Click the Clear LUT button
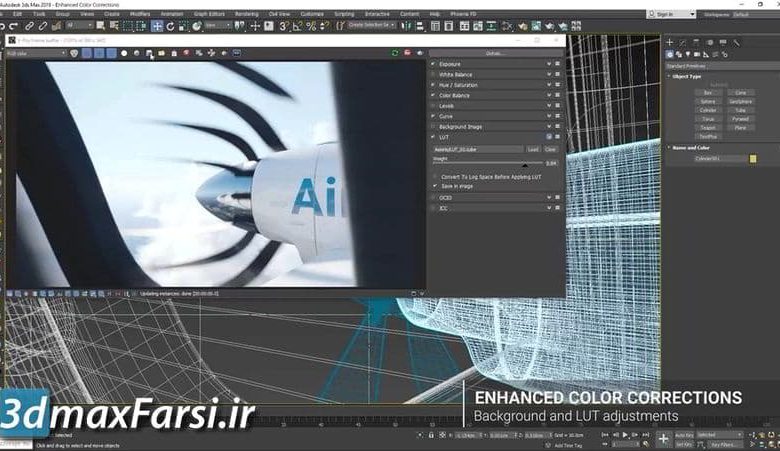This screenshot has width=780, height=451. 550,149
